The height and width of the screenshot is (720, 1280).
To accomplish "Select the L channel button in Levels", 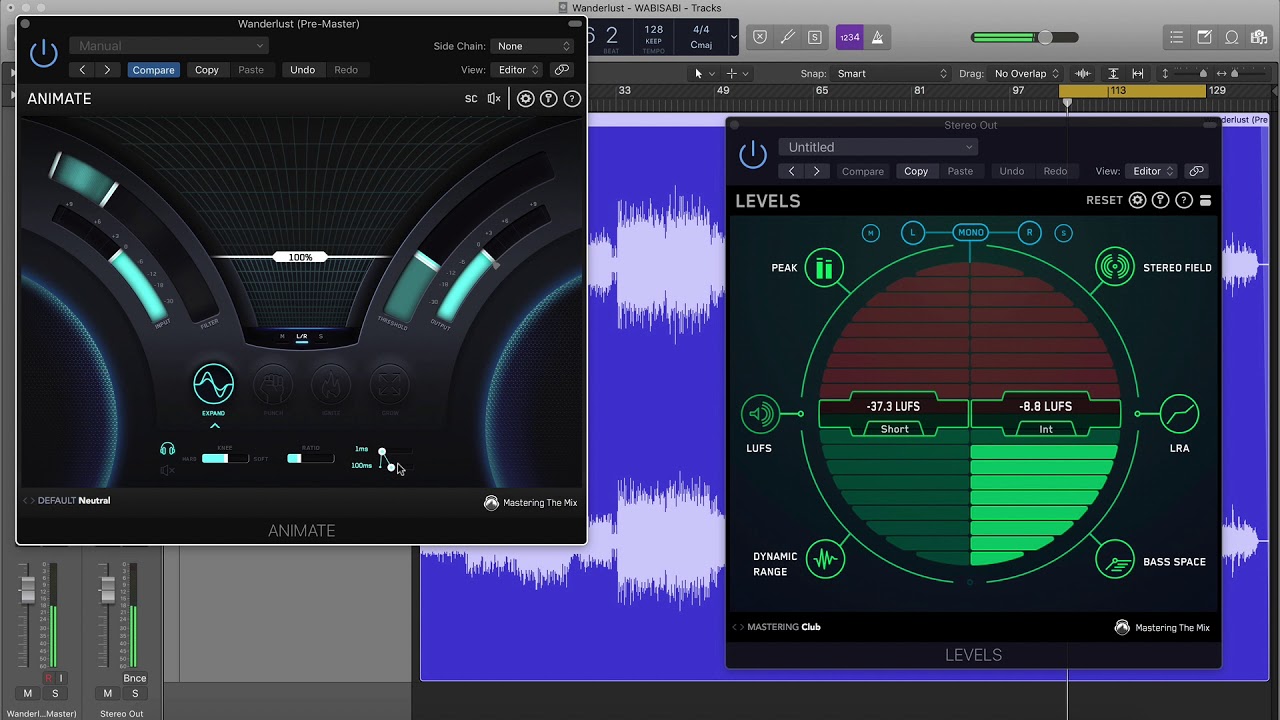I will [912, 232].
